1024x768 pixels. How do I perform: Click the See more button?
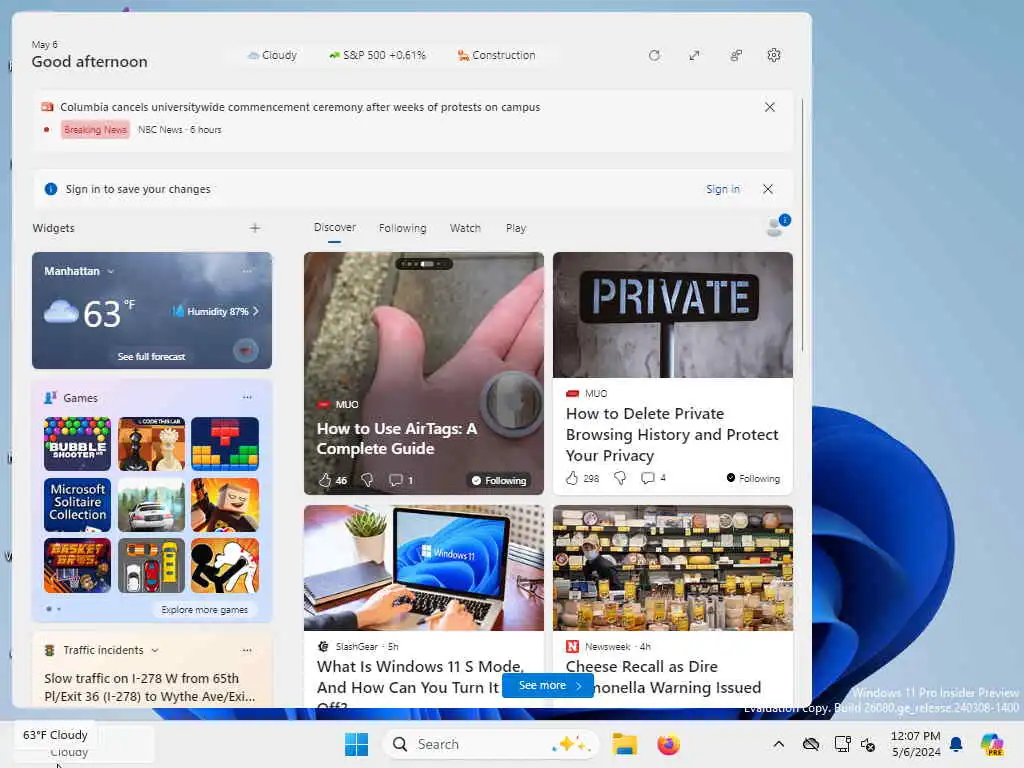tap(548, 685)
